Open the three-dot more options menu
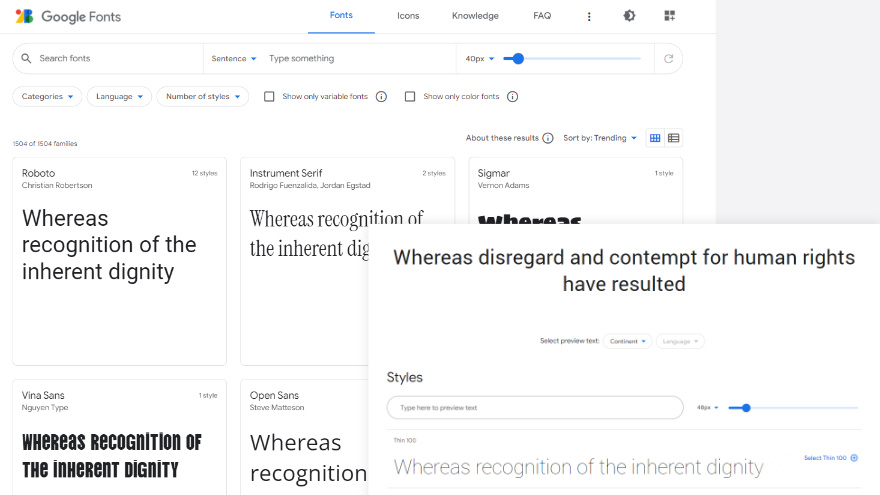Image resolution: width=880 pixels, height=495 pixels. [589, 17]
